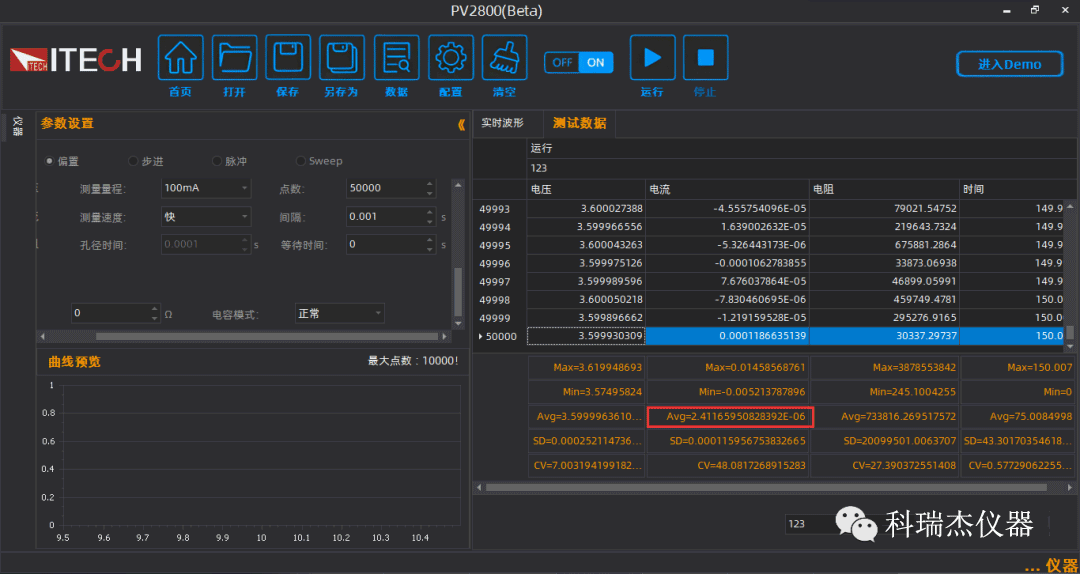Click the 电流 column header
Image resolution: width=1080 pixels, height=574 pixels.
coord(727,189)
